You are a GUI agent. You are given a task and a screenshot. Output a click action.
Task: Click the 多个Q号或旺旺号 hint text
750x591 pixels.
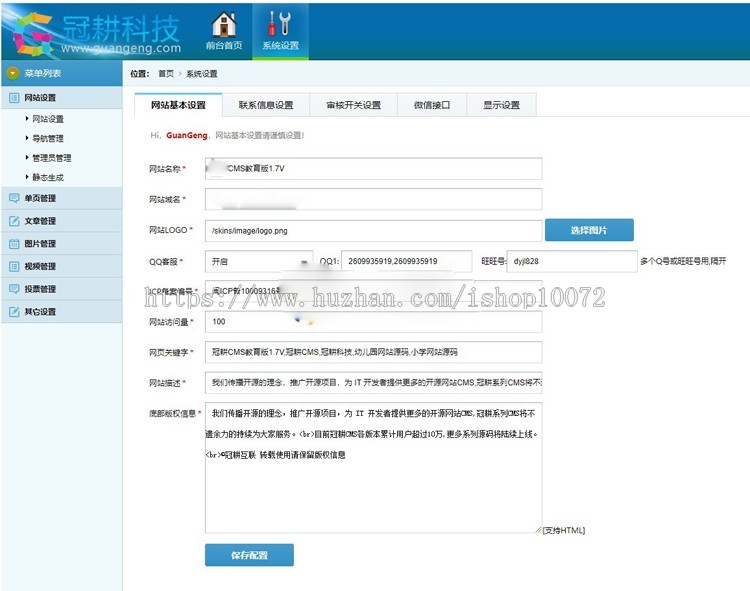683,261
